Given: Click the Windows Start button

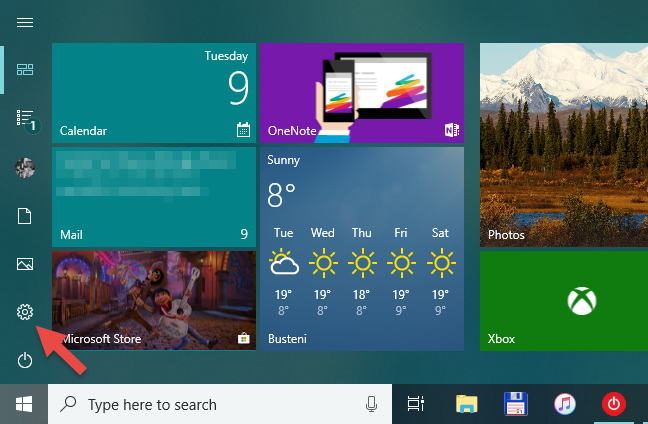Looking at the screenshot, I should point(24,404).
